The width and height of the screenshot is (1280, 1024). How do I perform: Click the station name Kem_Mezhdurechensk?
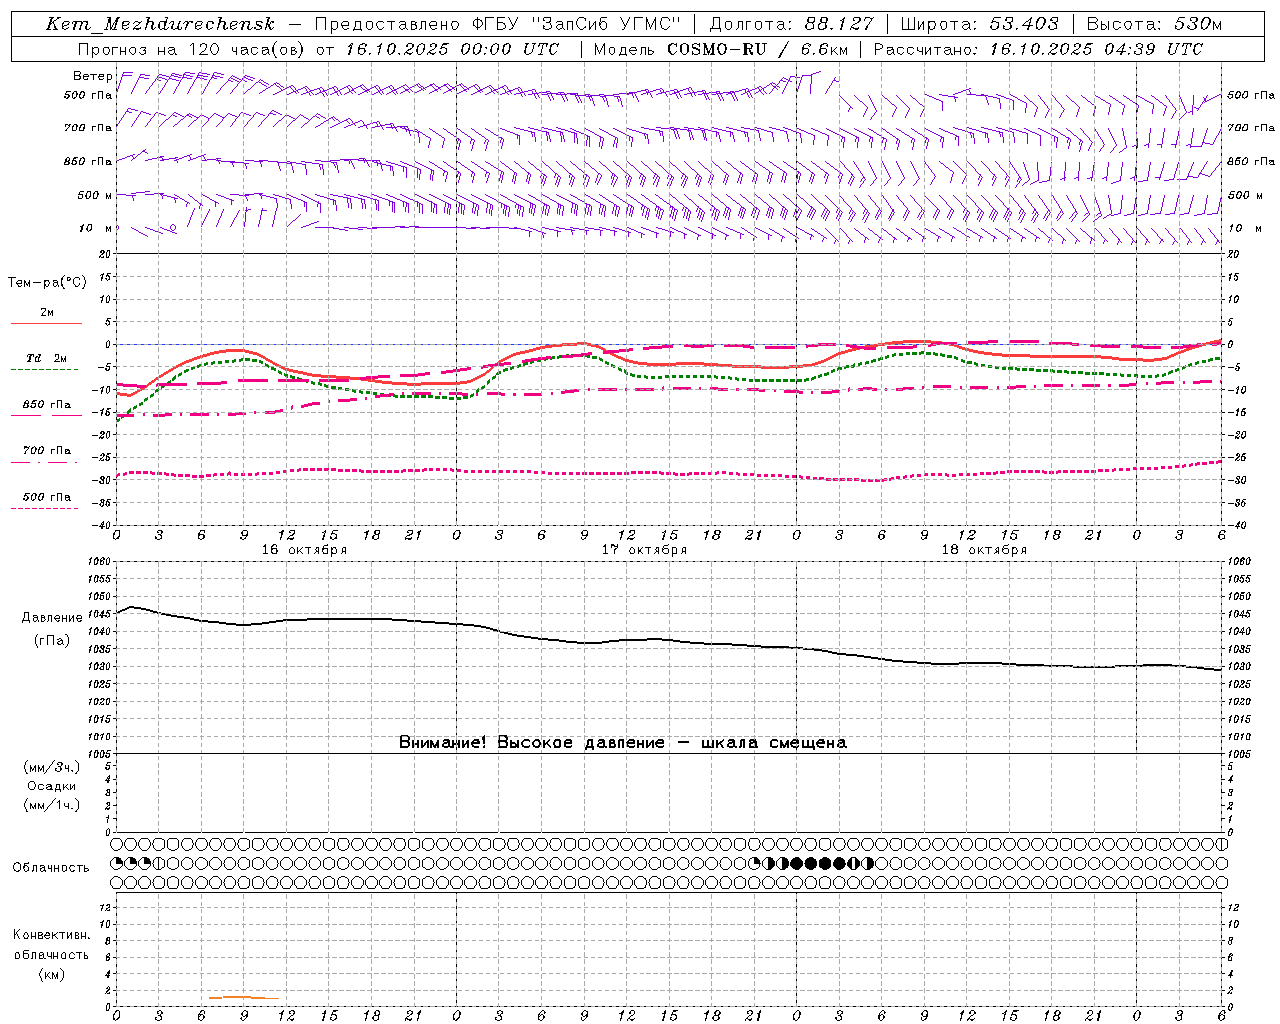(160, 24)
